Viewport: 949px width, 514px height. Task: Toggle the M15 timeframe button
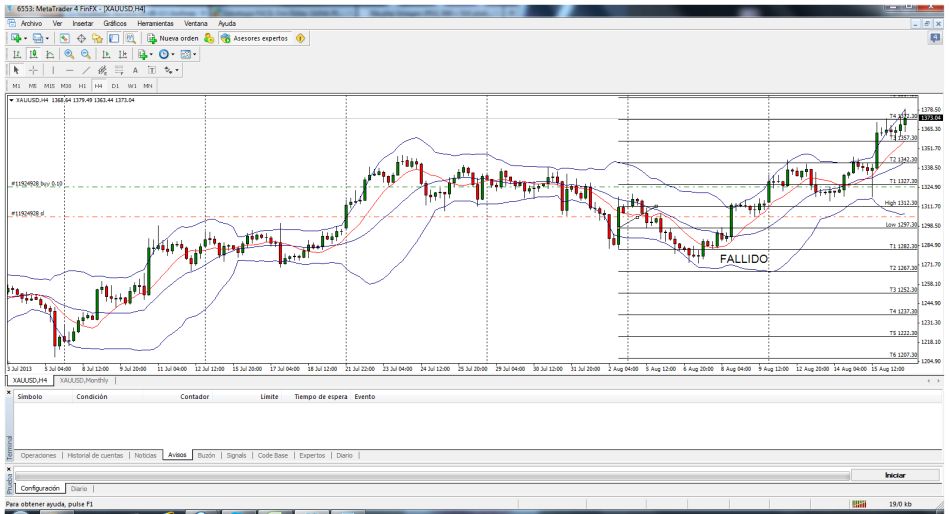(47, 86)
